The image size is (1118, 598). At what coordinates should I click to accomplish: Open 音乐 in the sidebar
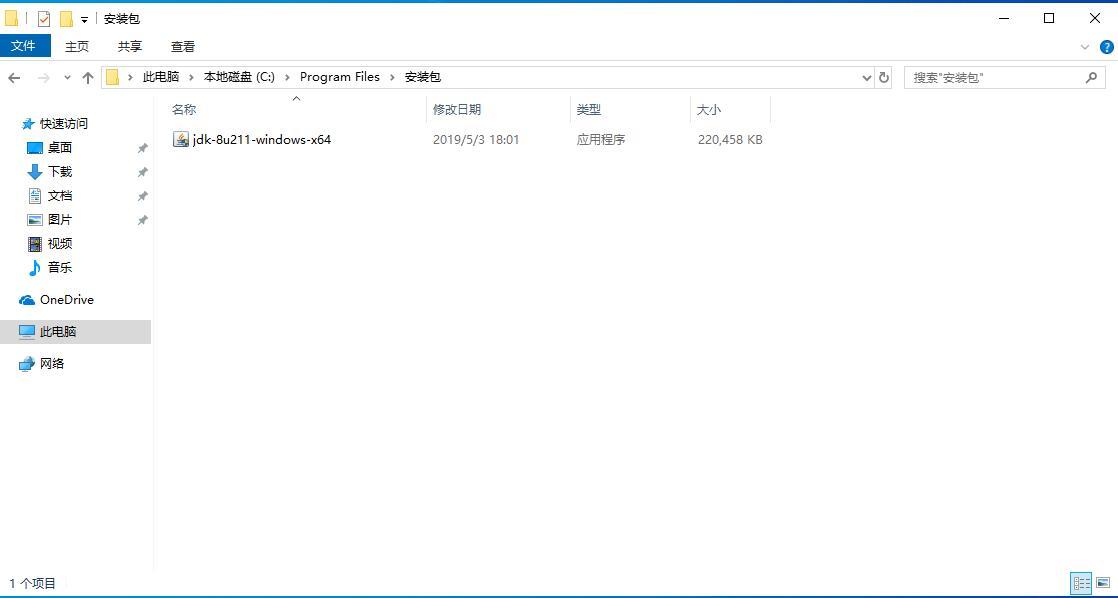[60, 267]
